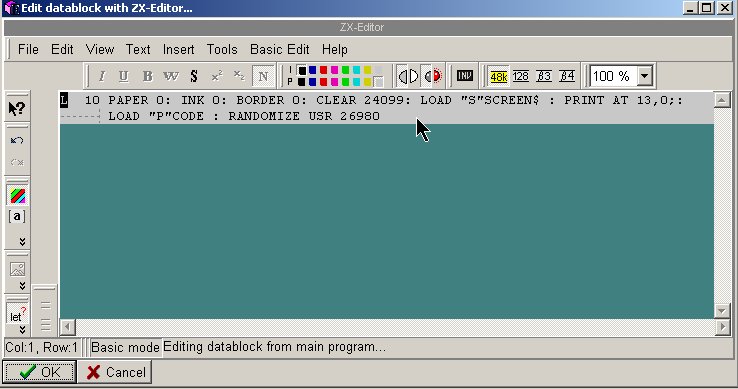Expand chevron below the [a] icon
The height and width of the screenshot is (389, 738).
pos(22,242)
